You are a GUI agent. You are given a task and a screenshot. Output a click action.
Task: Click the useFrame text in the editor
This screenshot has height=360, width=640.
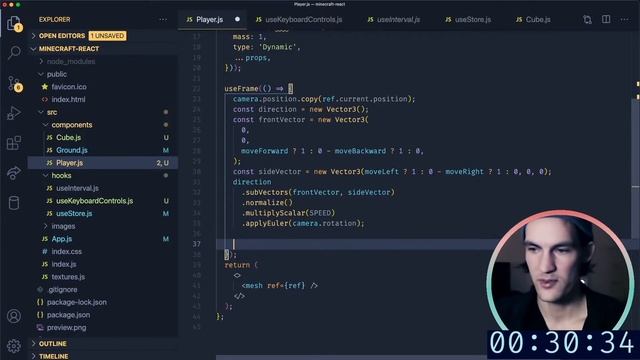tap(241, 89)
